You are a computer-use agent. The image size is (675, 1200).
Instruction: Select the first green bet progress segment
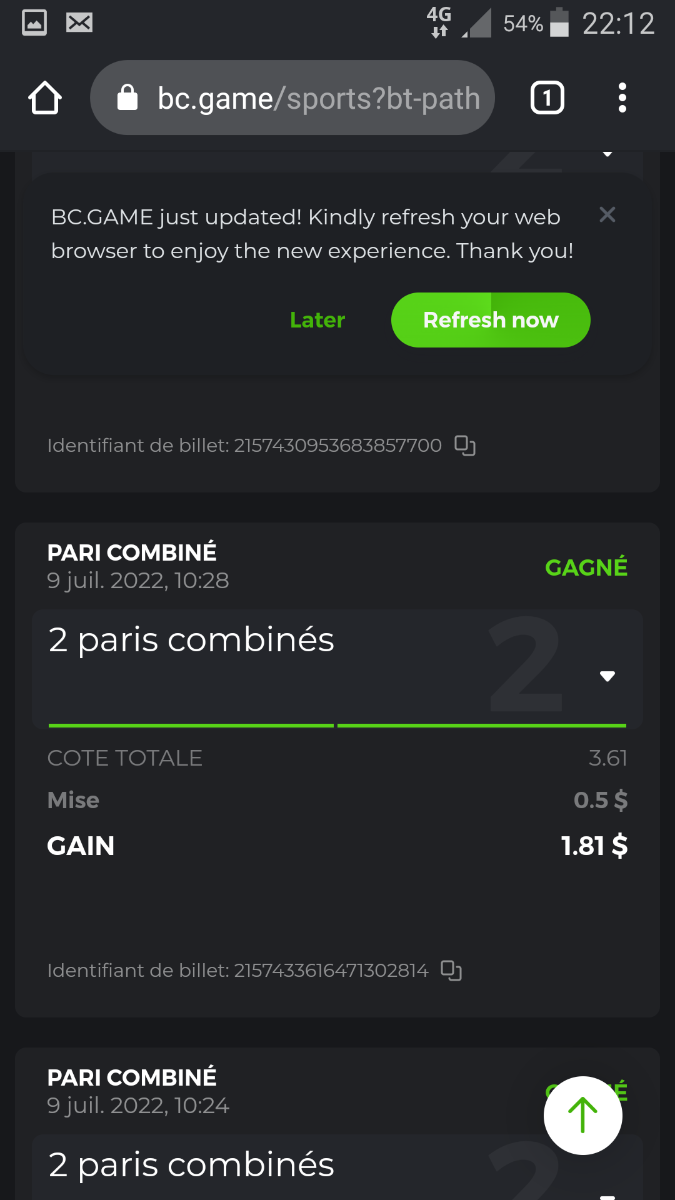pyautogui.click(x=191, y=724)
